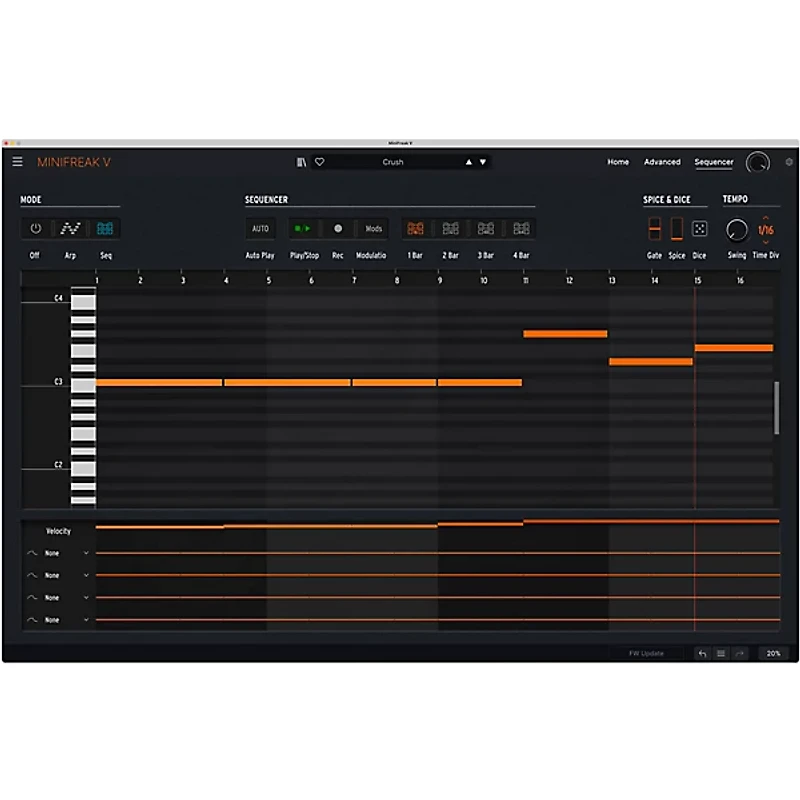Select the Crush preset name field
Image resolution: width=800 pixels, height=800 pixels.
coord(393,161)
